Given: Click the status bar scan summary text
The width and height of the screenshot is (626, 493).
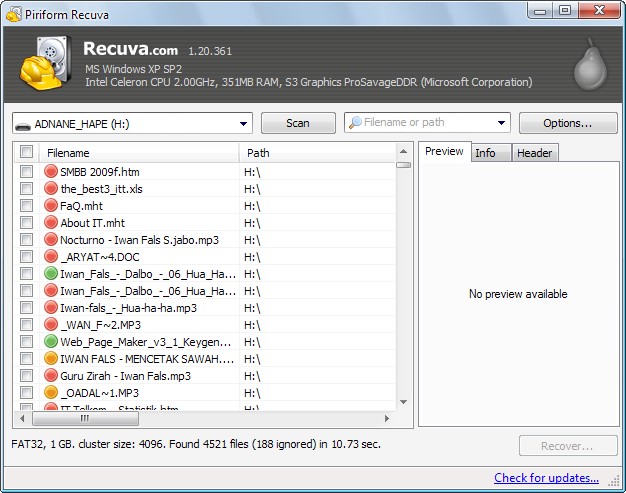Looking at the screenshot, I should (196, 444).
